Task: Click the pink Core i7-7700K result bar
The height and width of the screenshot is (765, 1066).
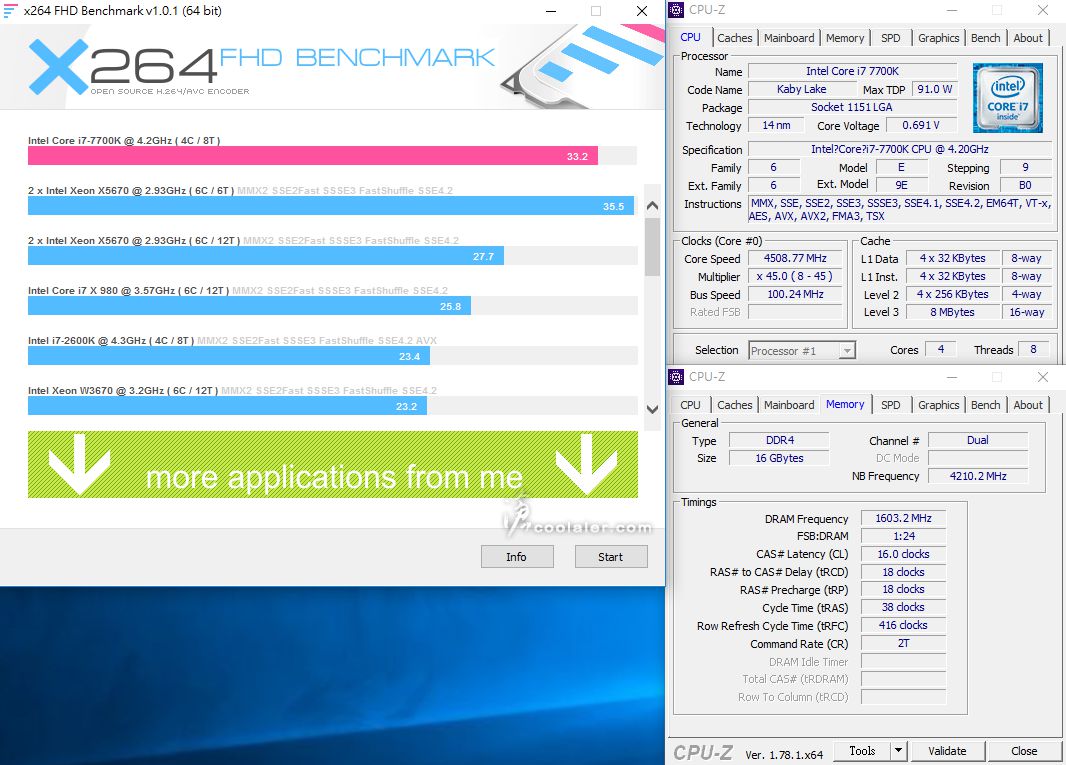Action: [313, 156]
